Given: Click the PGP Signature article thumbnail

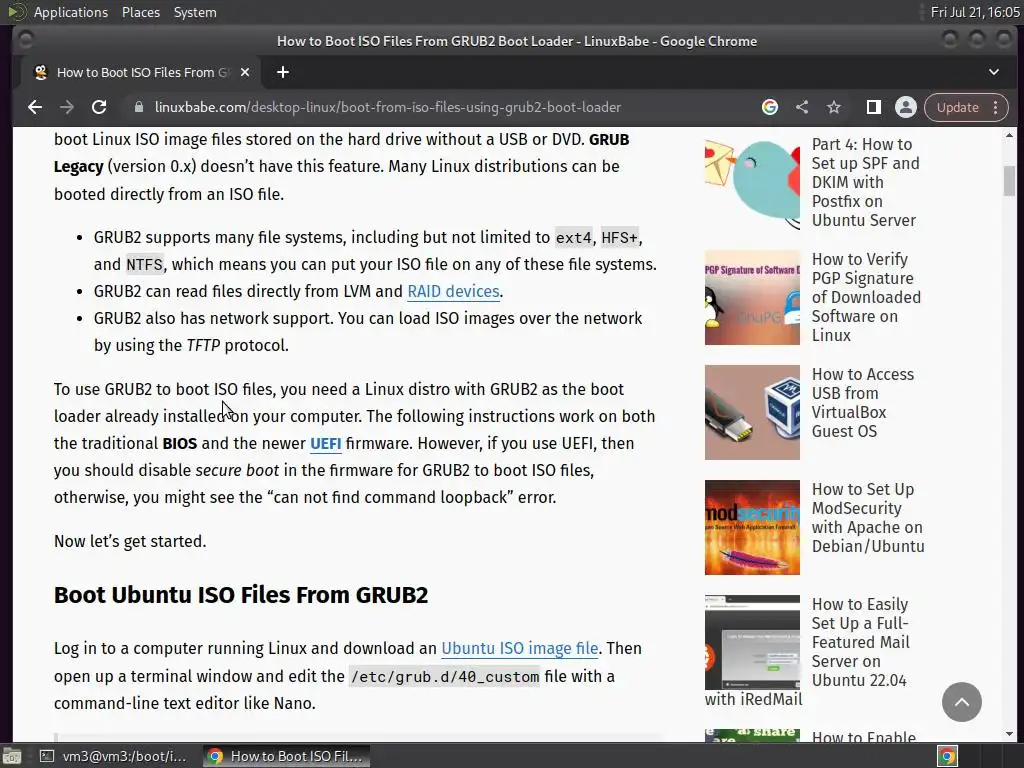Looking at the screenshot, I should pyautogui.click(x=752, y=297).
